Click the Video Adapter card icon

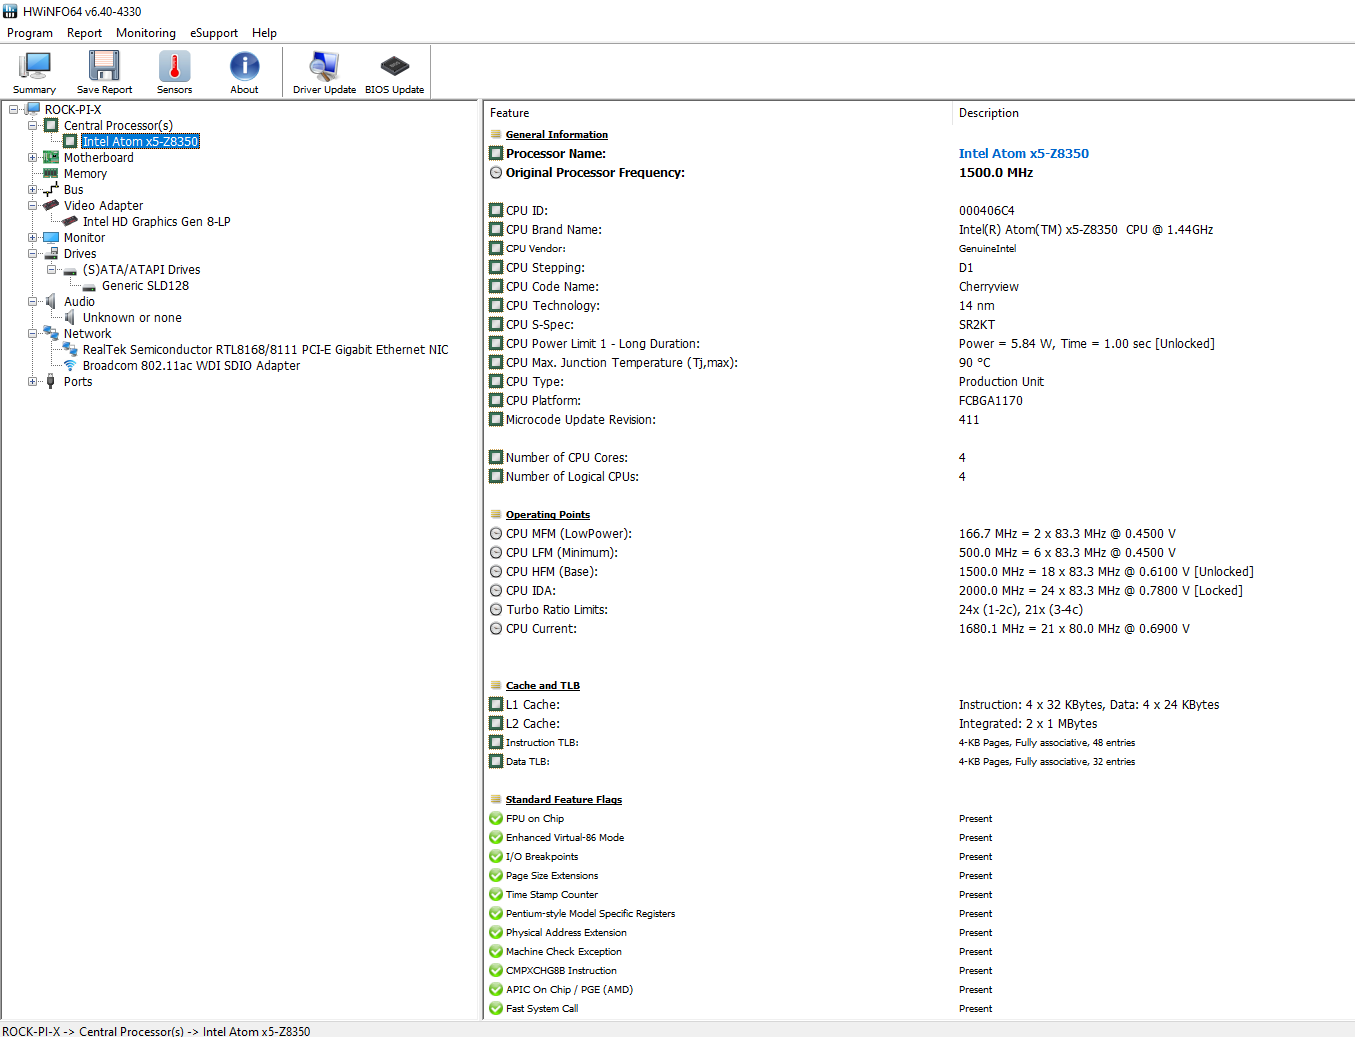[51, 205]
